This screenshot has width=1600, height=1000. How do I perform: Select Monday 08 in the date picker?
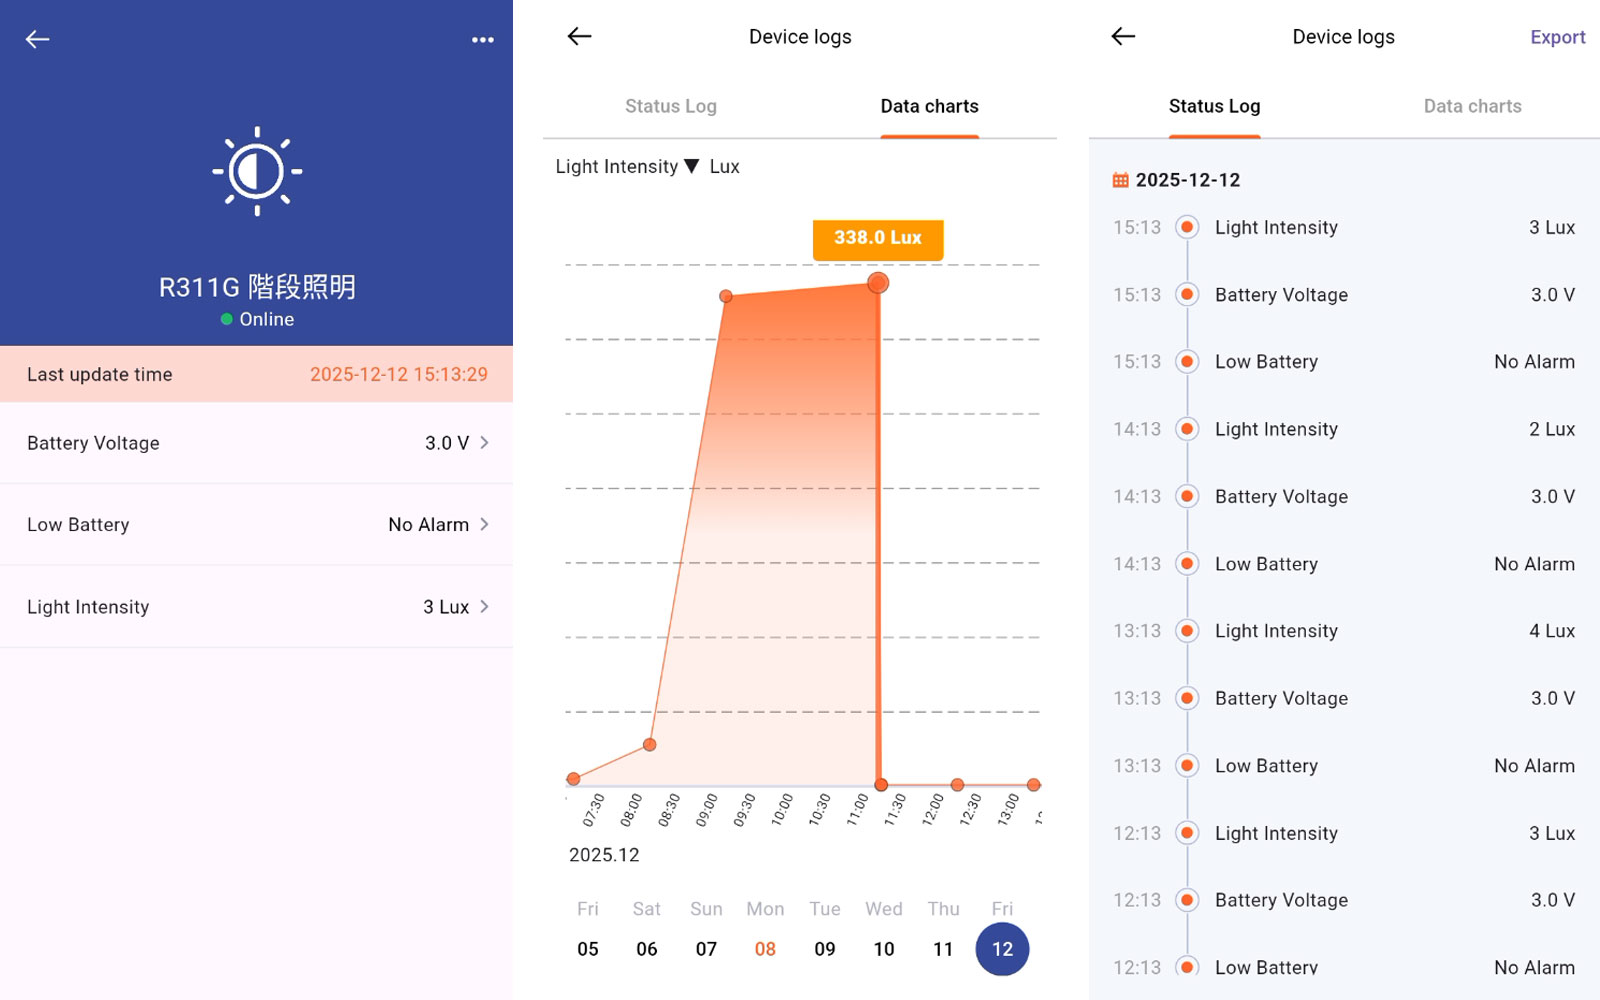pos(765,948)
